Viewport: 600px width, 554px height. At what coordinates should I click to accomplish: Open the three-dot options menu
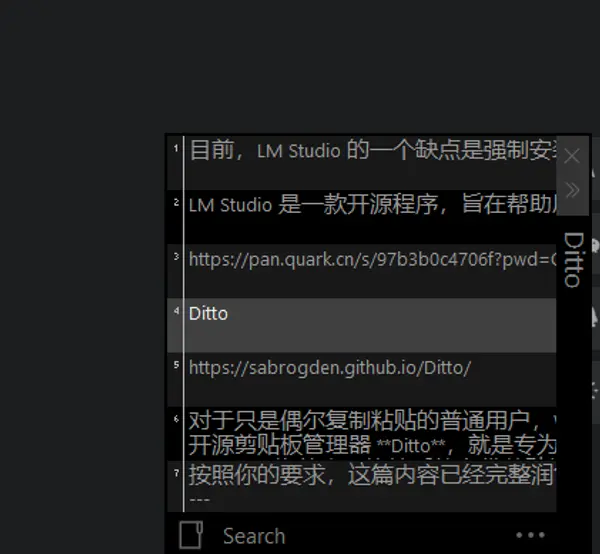click(530, 535)
